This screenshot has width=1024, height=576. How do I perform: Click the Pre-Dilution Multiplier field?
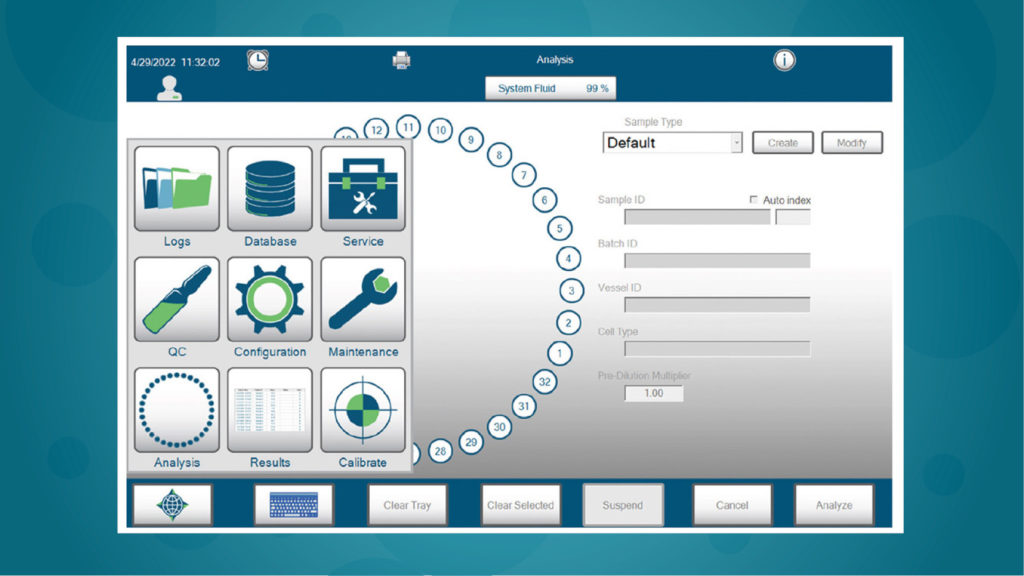[654, 393]
